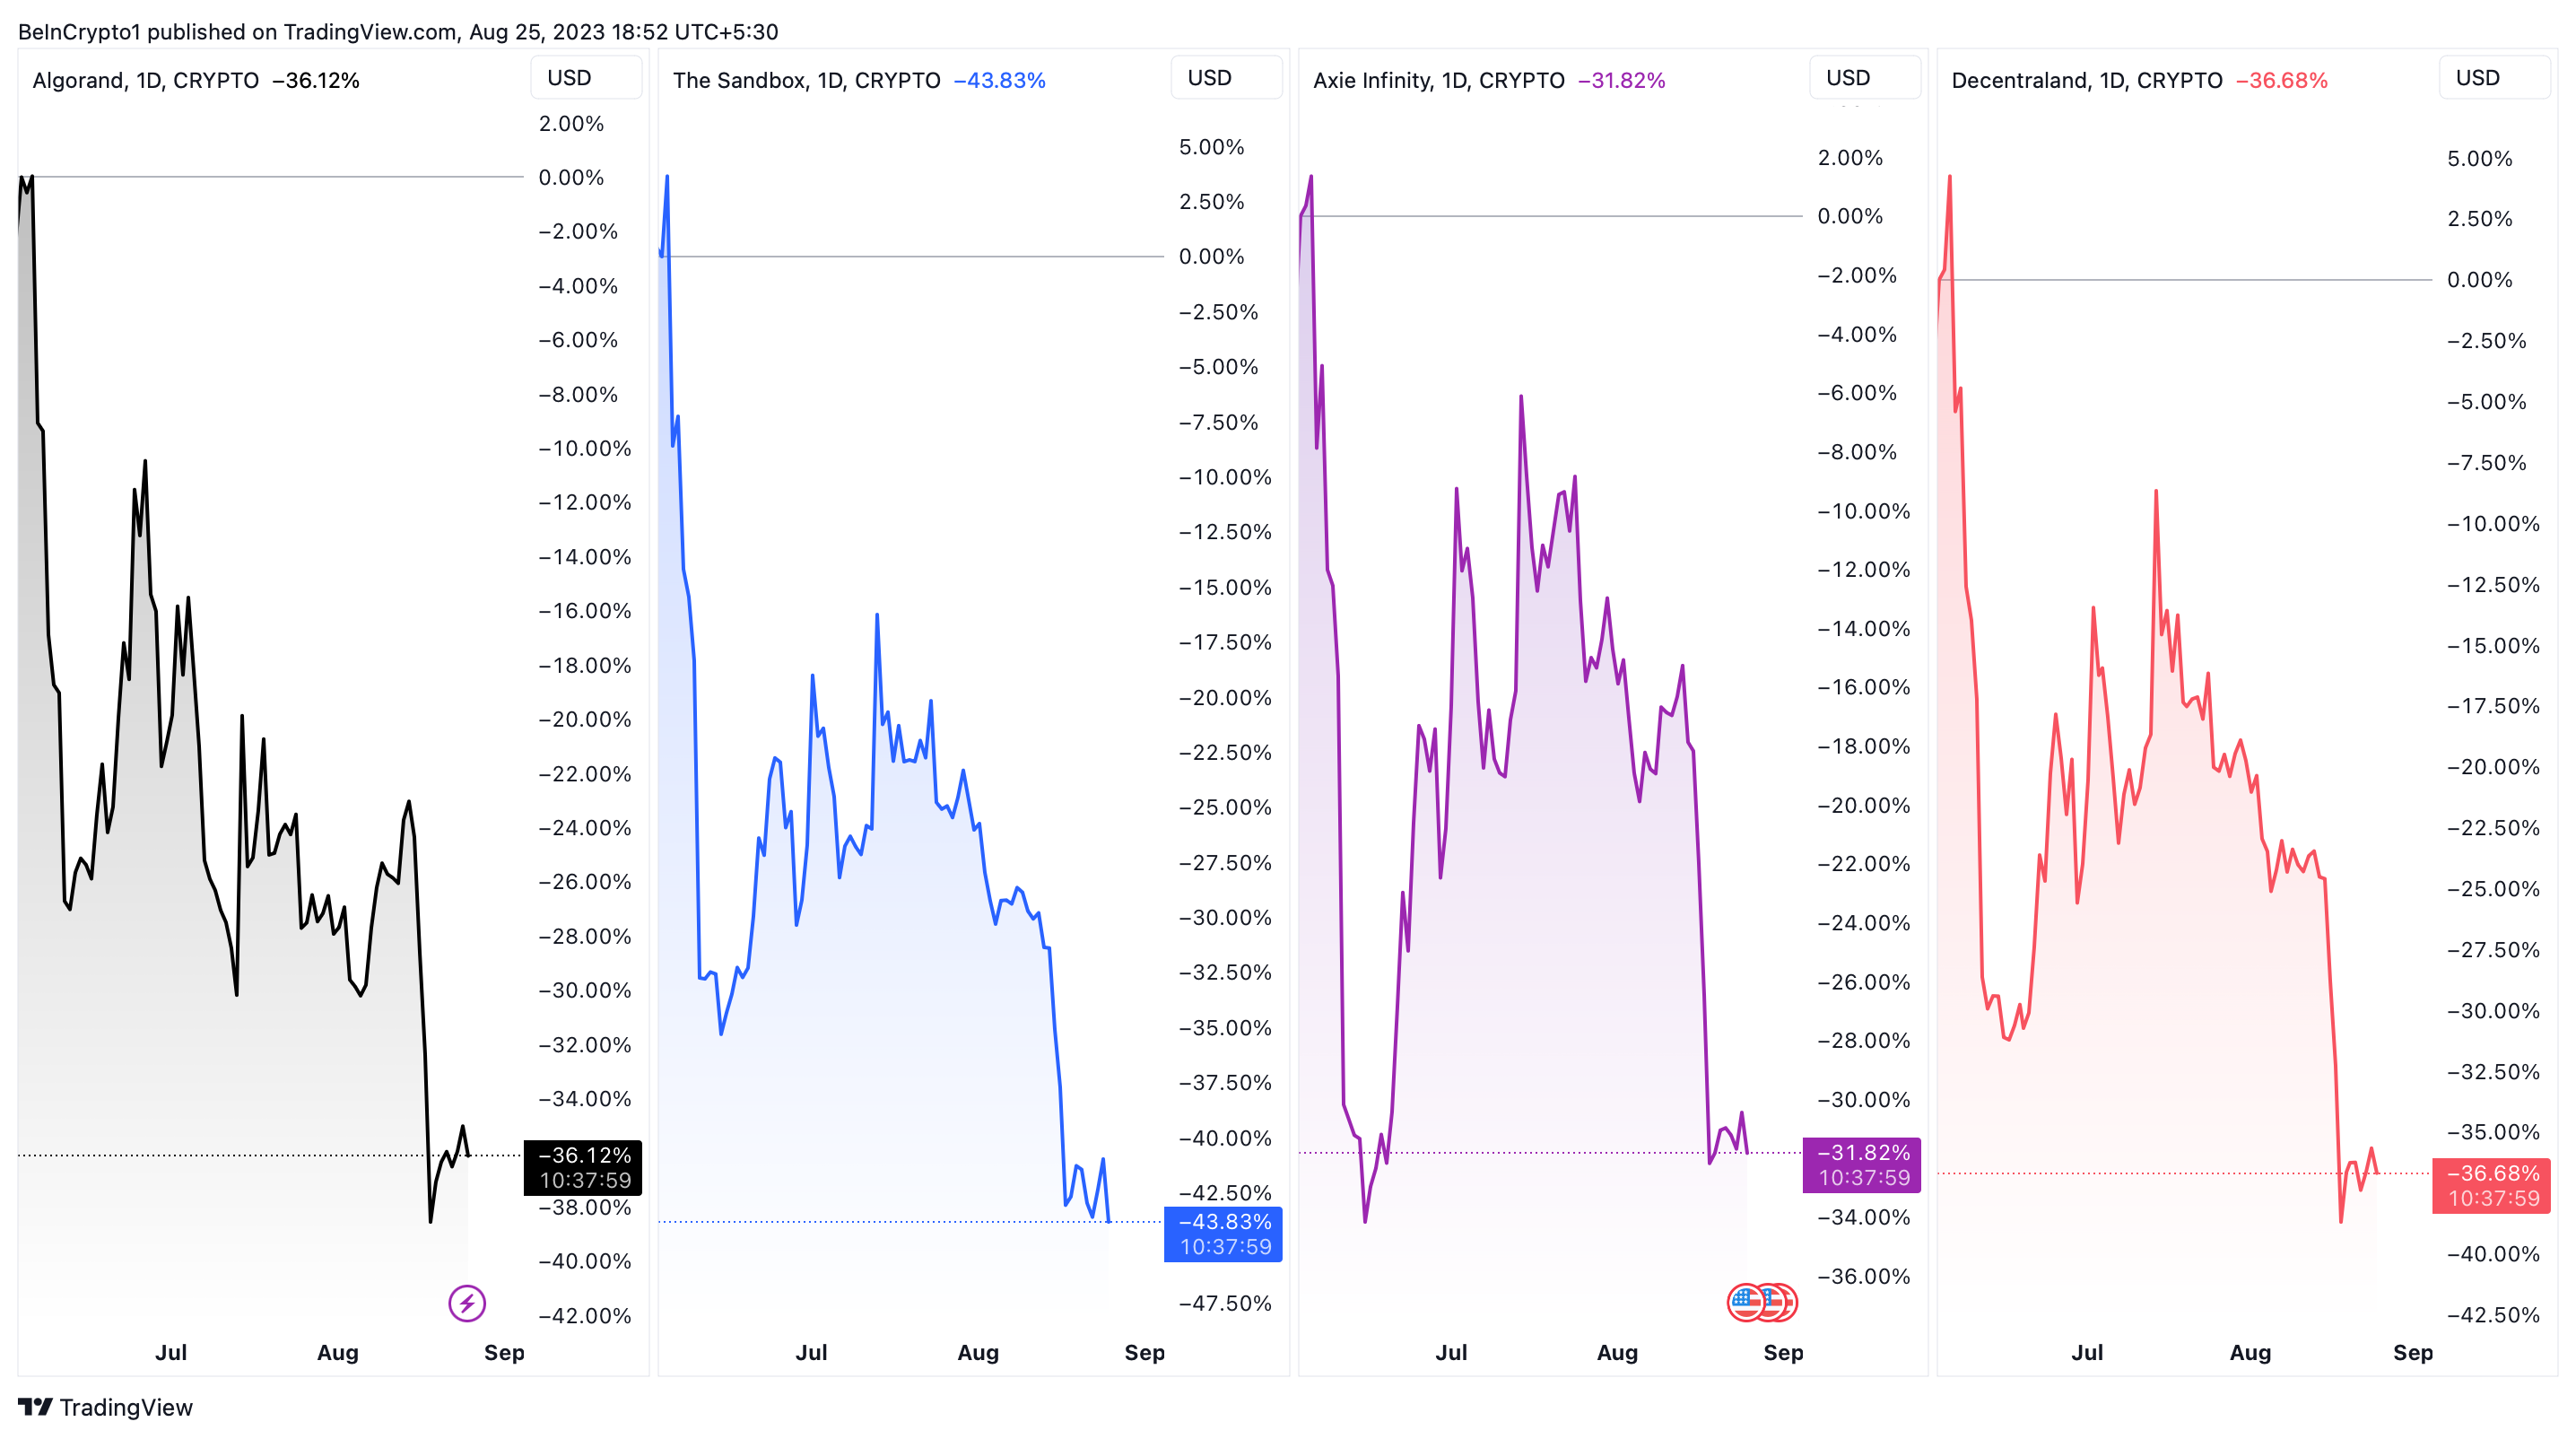
Task: Click the blue −43.83% price label on Sandbox axis
Action: [x=1223, y=1234]
